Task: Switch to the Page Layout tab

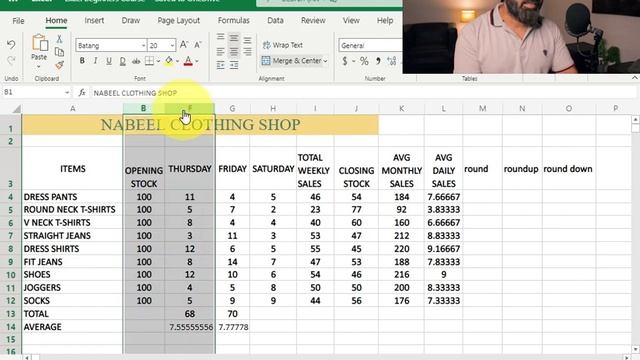Action: point(178,20)
